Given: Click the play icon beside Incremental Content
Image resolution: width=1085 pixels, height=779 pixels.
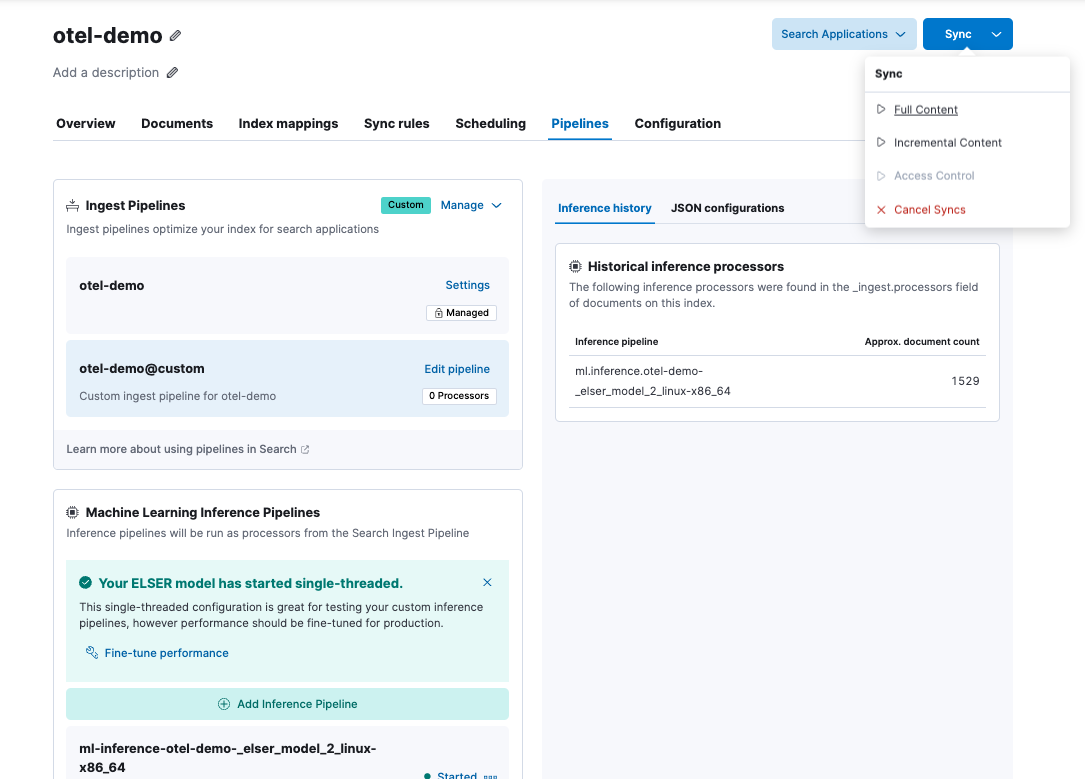Looking at the screenshot, I should pyautogui.click(x=881, y=143).
